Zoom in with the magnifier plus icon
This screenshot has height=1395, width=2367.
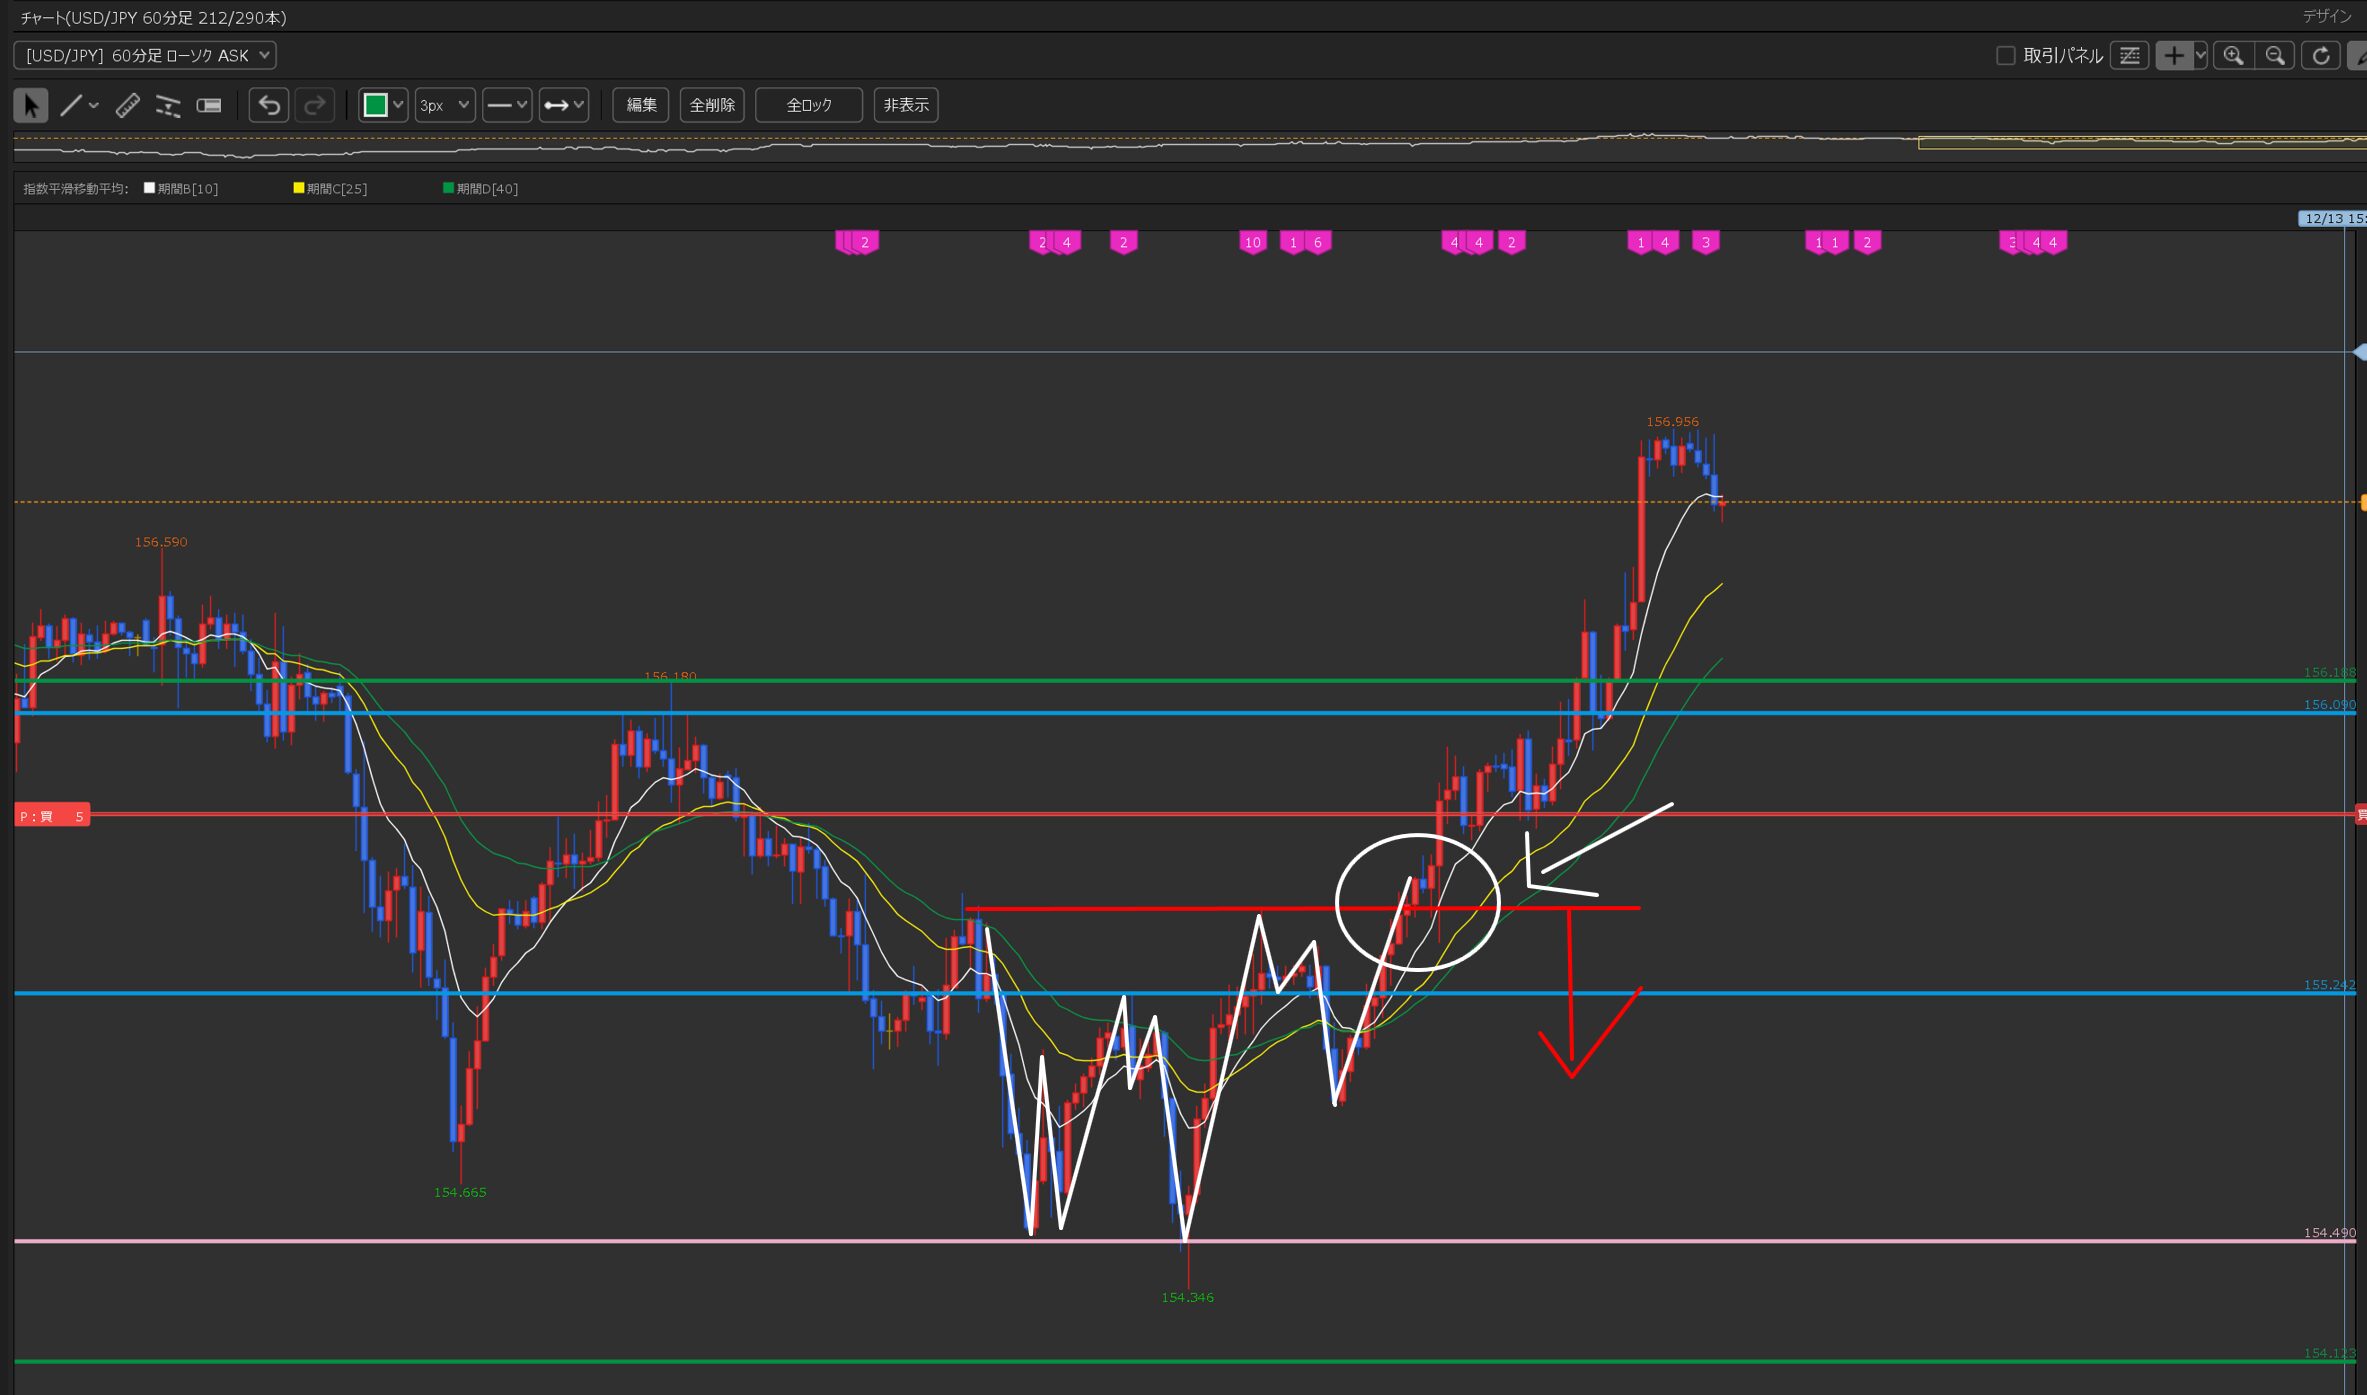[2233, 56]
